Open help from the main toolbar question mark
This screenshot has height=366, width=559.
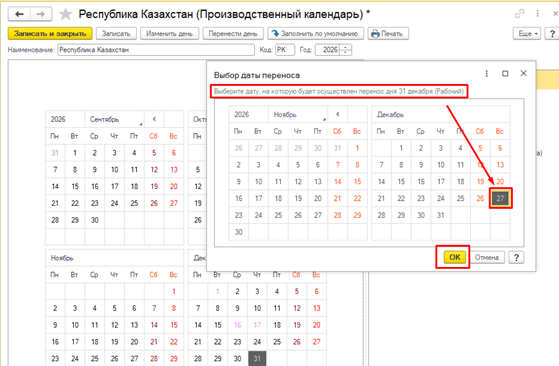552,34
